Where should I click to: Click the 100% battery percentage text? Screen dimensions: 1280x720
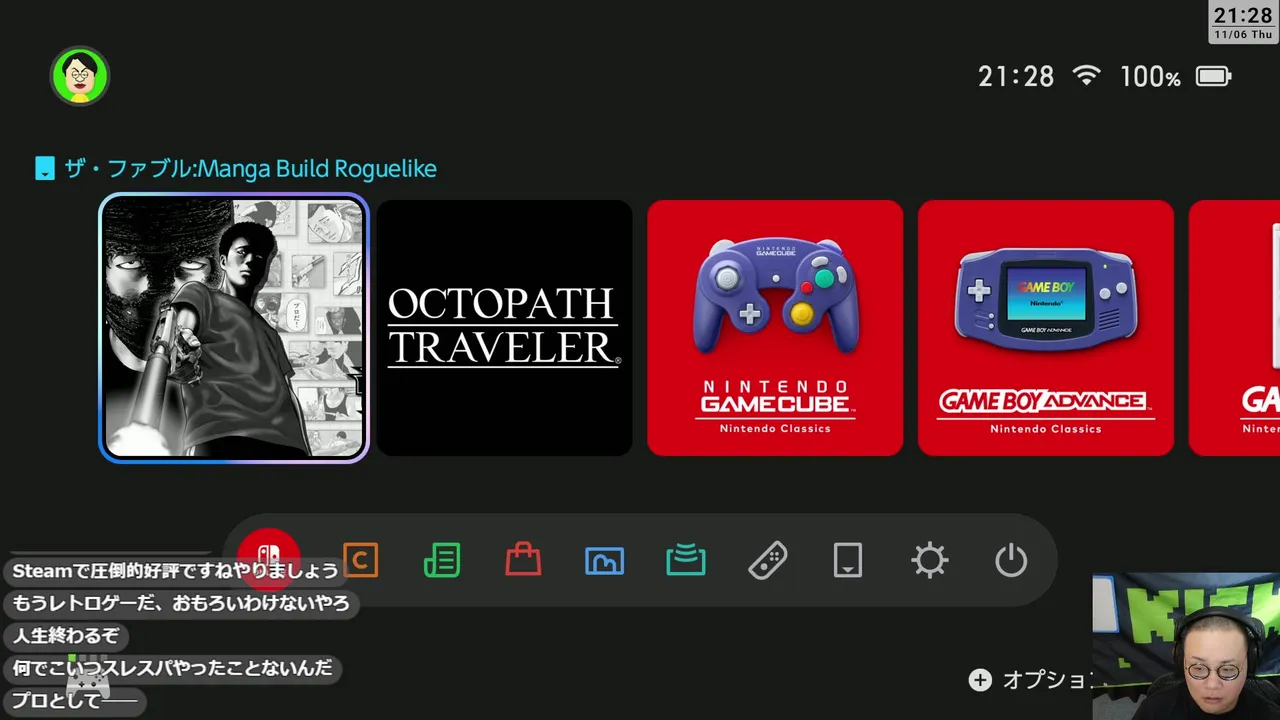[x=1150, y=77]
